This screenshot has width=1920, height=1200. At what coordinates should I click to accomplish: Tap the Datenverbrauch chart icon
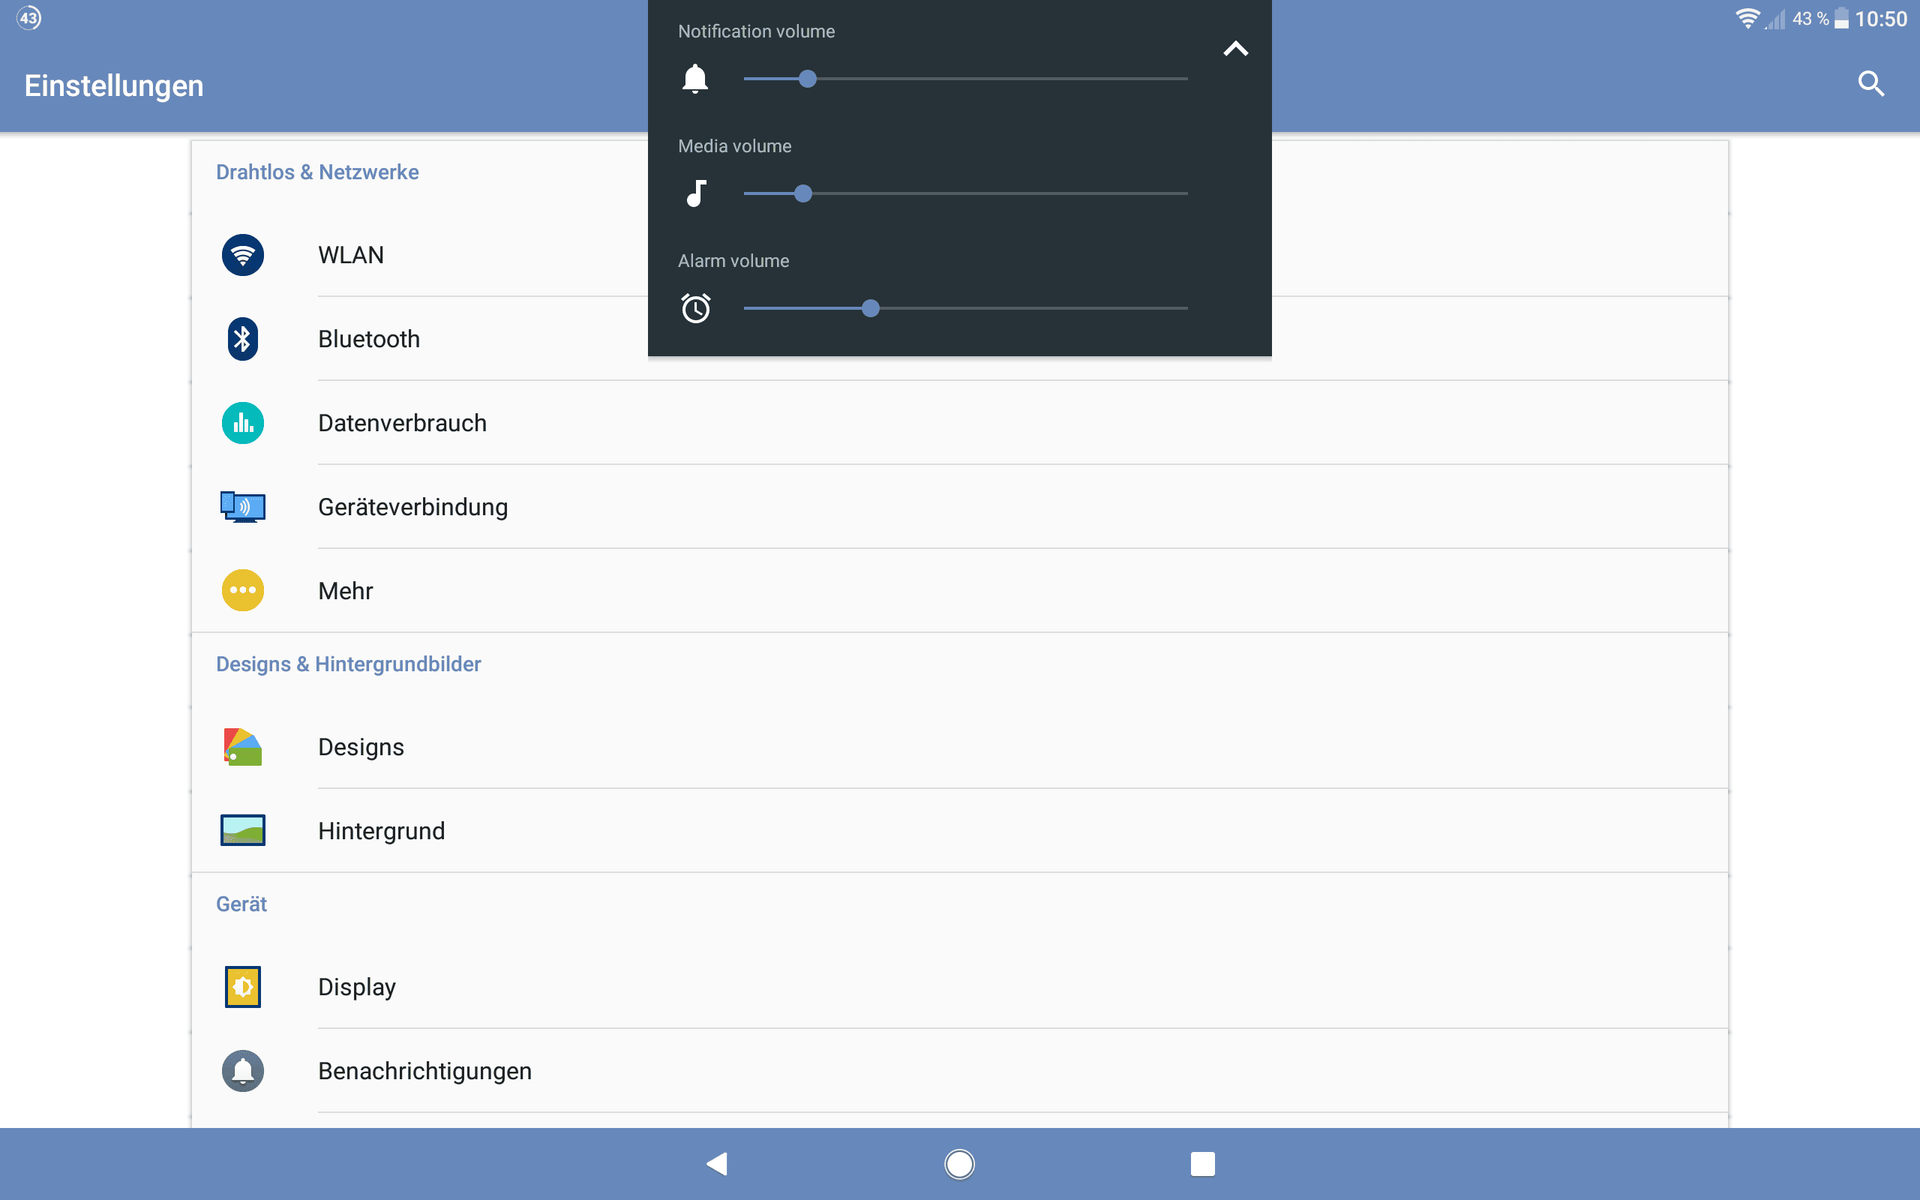point(243,423)
